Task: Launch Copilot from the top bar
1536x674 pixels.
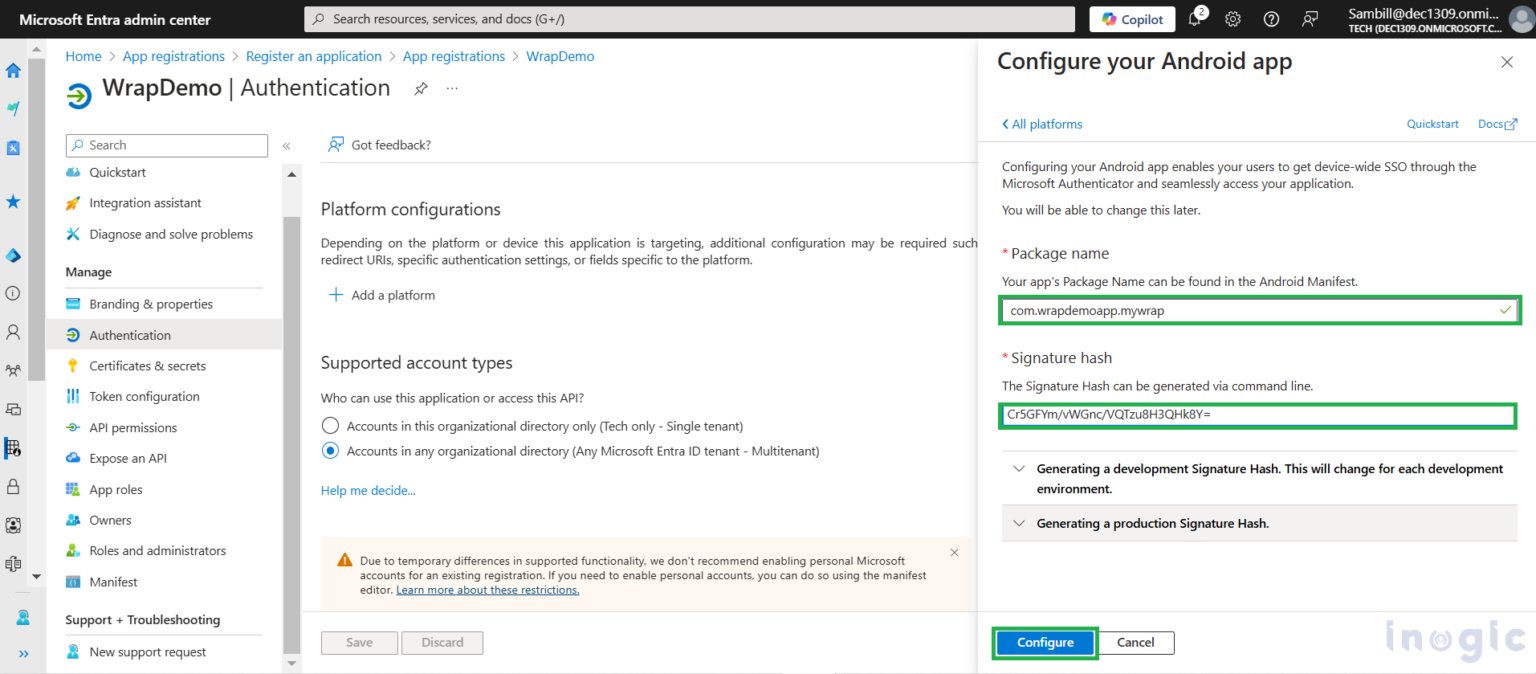Action: pos(1132,19)
